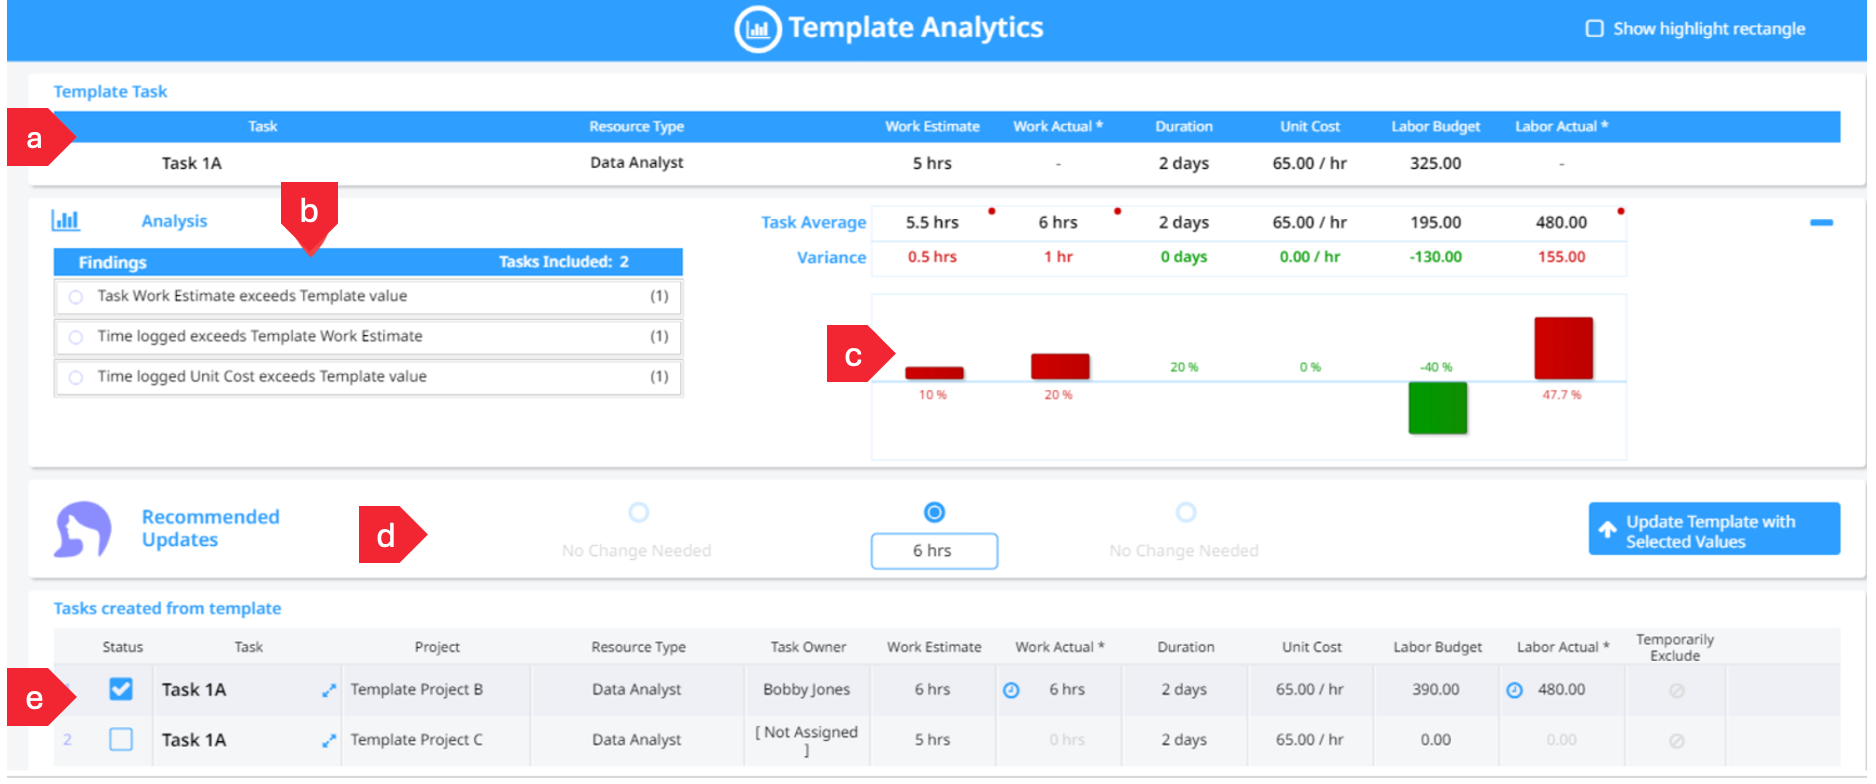Enable the Show highlight rectangle checkbox
1876x784 pixels.
pos(1595,29)
